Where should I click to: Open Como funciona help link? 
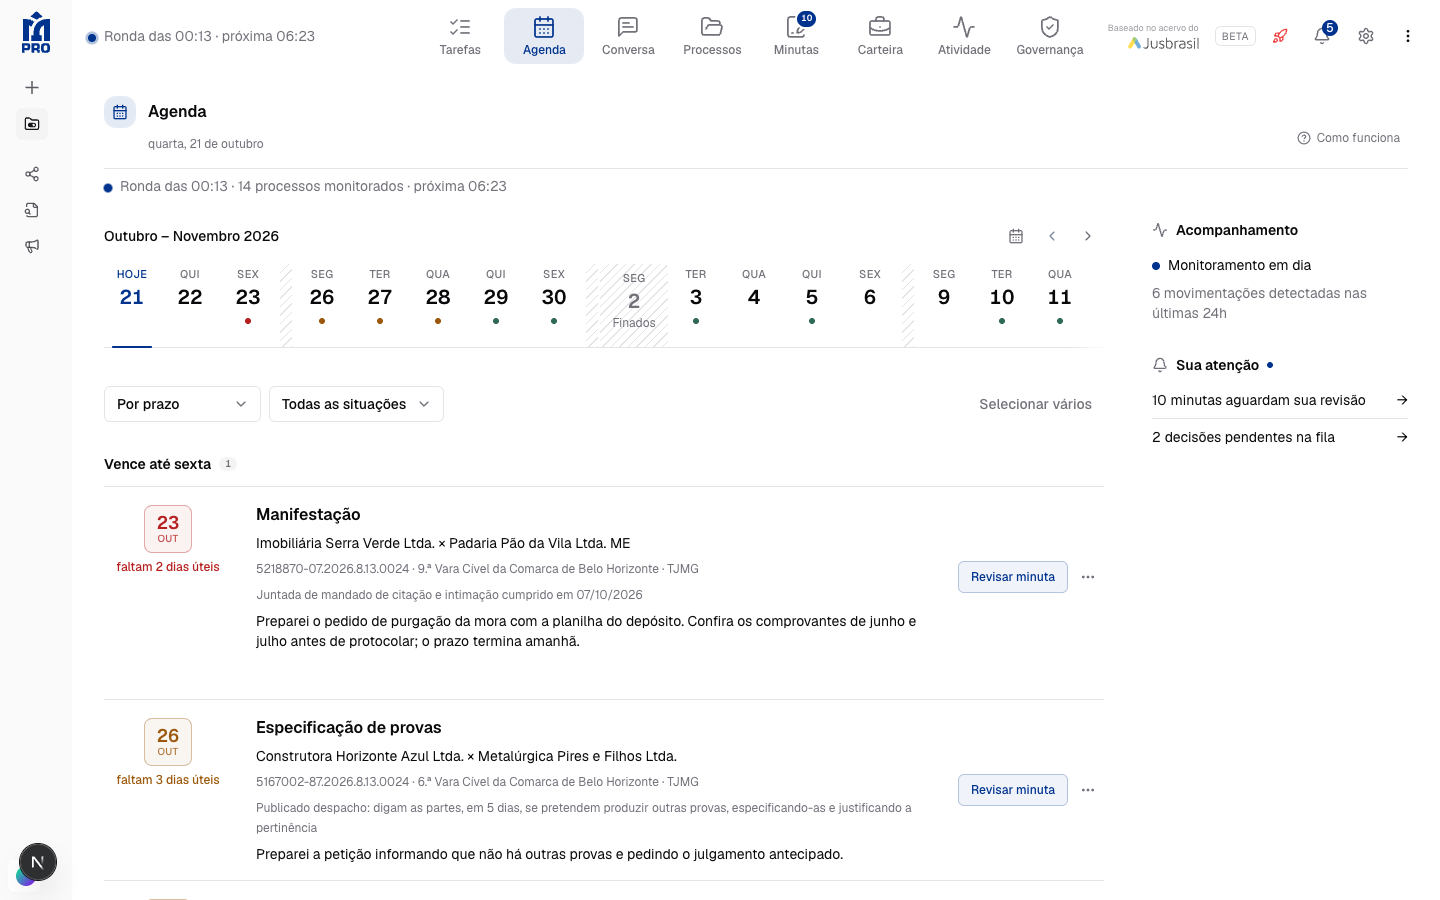click(x=1349, y=138)
